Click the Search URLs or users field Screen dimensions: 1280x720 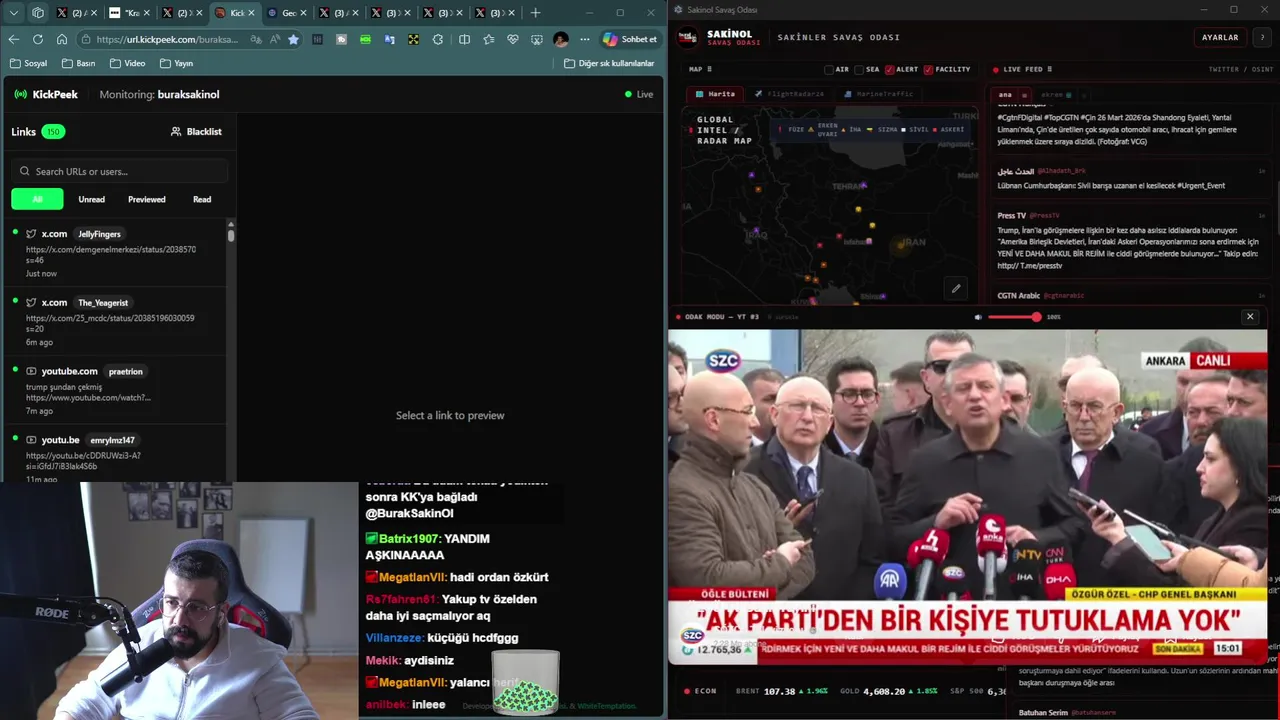click(121, 171)
